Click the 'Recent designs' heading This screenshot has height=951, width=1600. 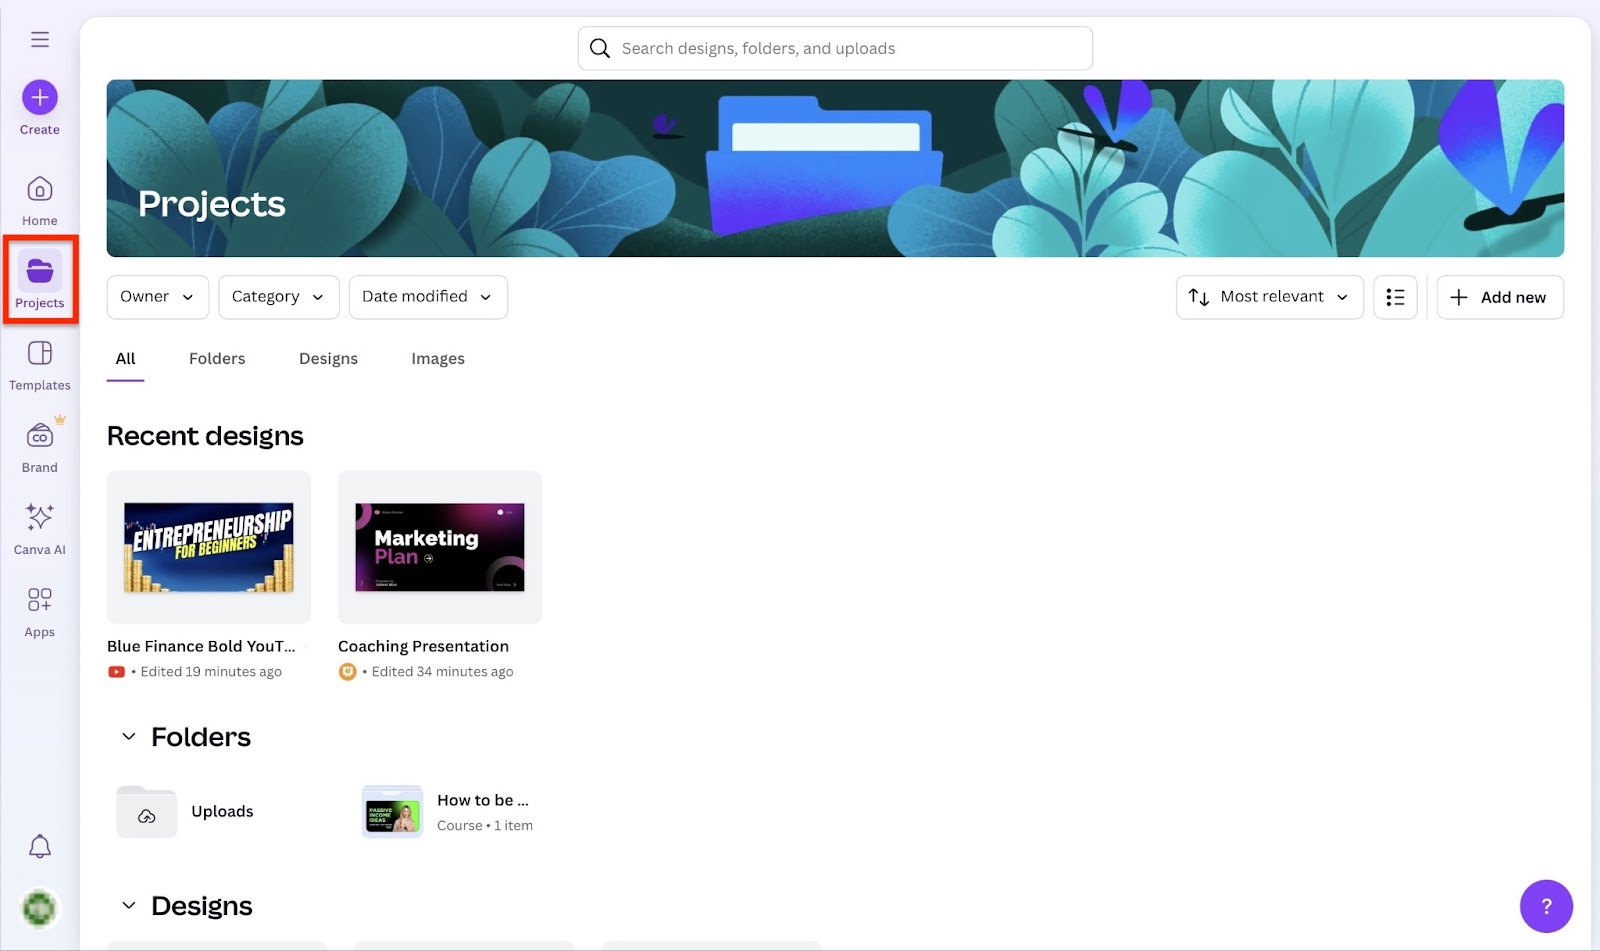(x=205, y=436)
